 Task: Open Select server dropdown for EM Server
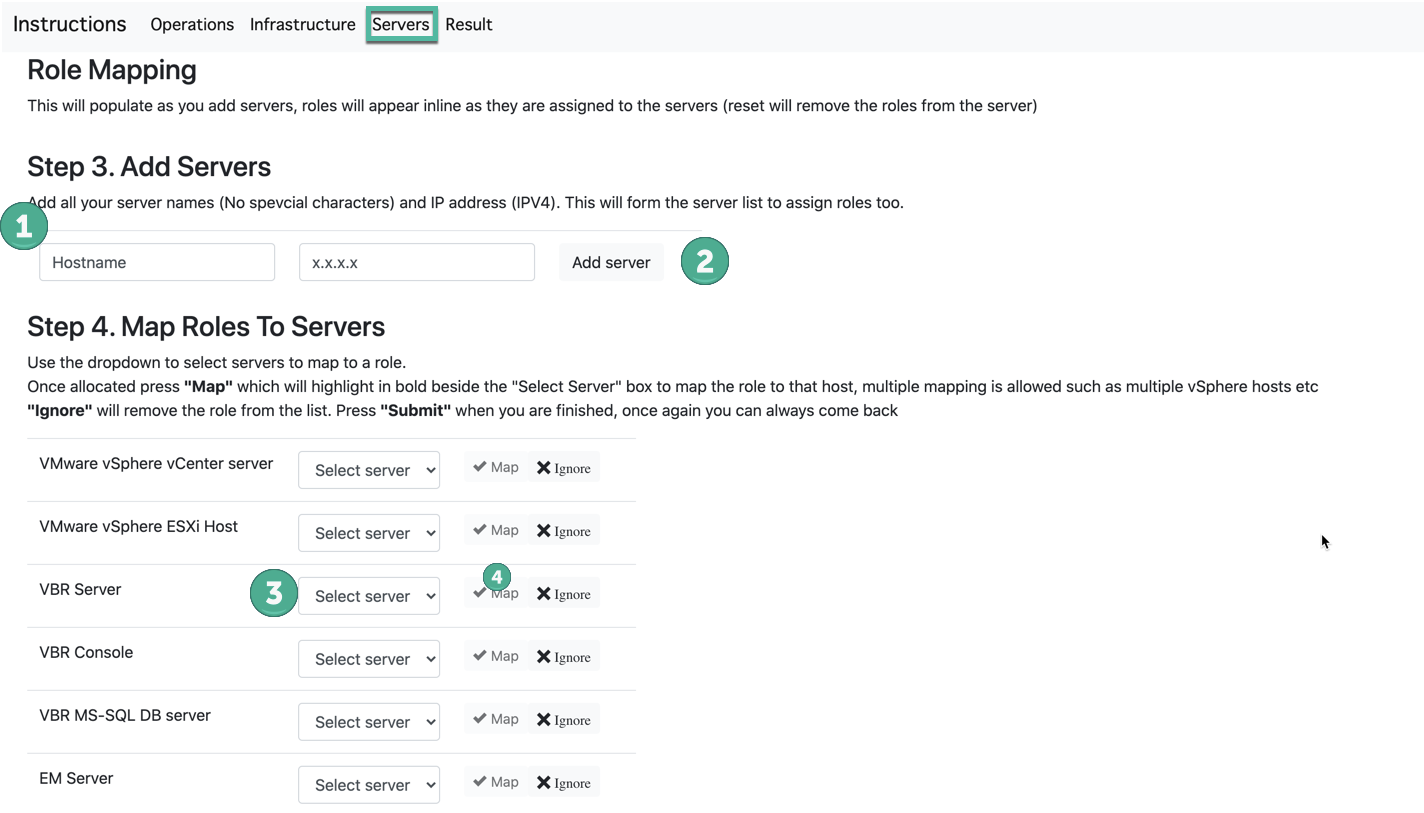tap(369, 785)
